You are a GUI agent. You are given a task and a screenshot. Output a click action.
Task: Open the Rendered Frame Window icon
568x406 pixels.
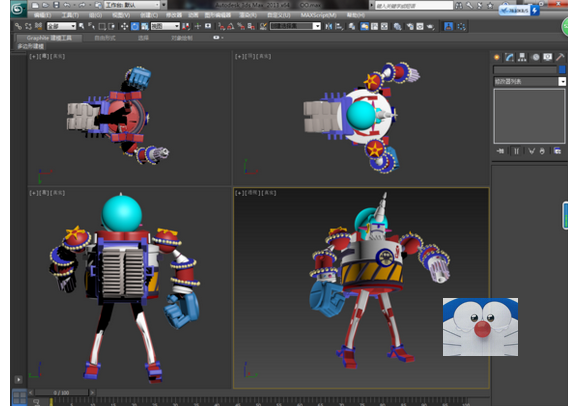click(420, 26)
